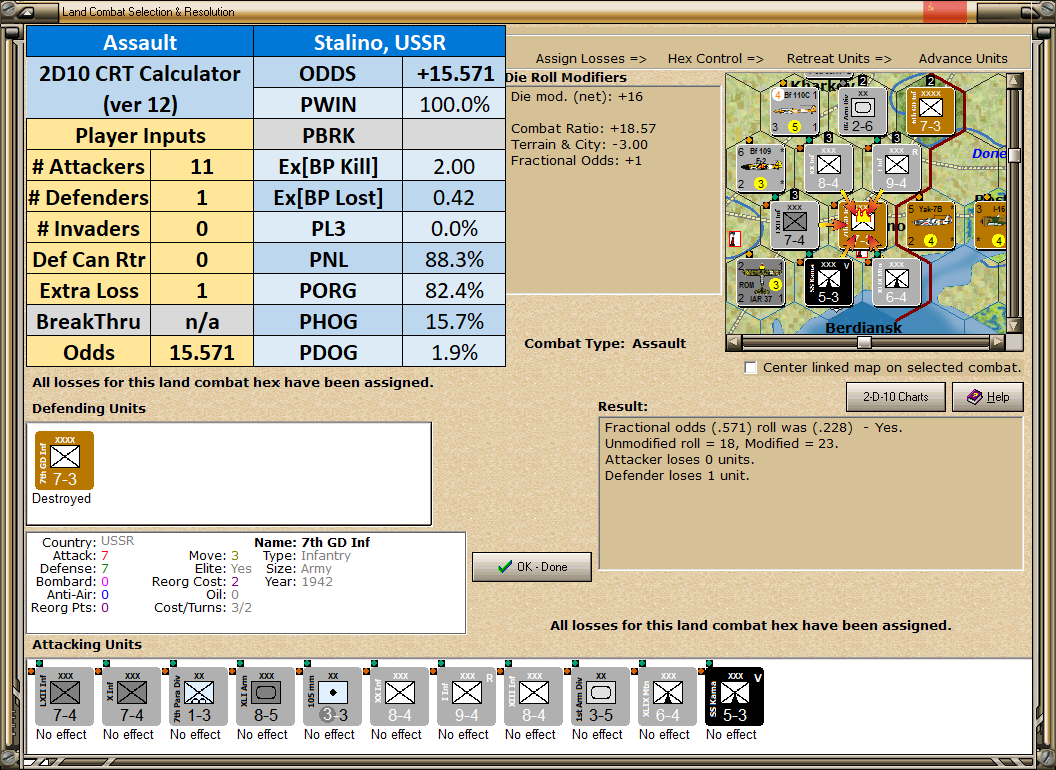Image resolution: width=1056 pixels, height=770 pixels.
Task: Click the PWIN value 100.0%
Action: pos(455,104)
